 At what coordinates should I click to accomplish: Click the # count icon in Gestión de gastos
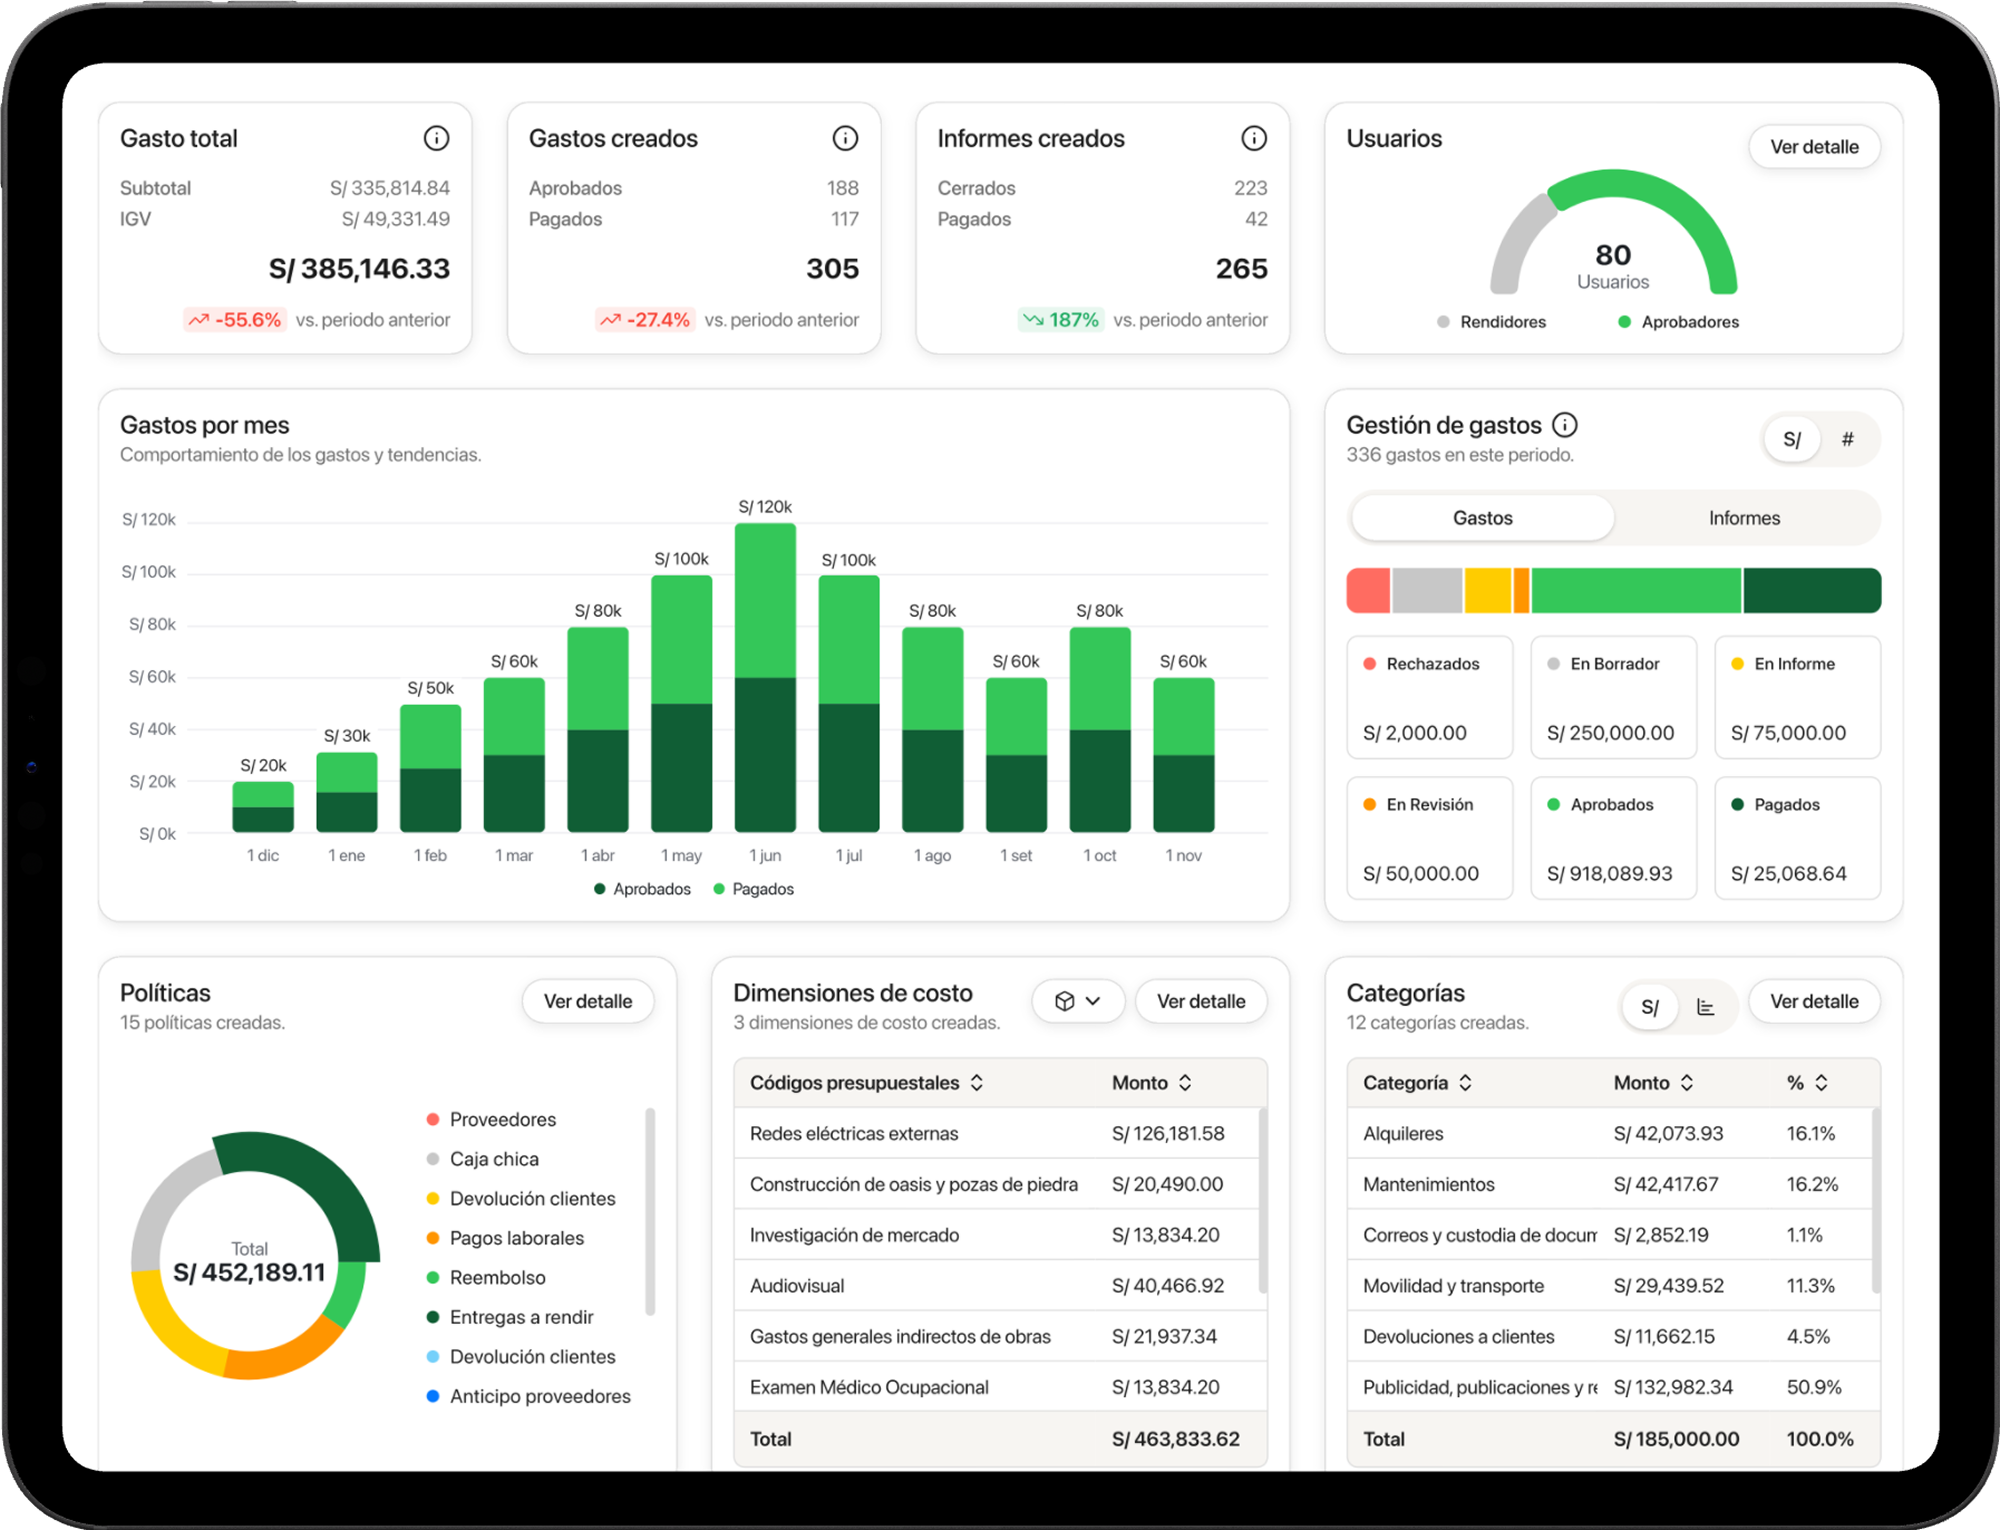tap(1850, 439)
